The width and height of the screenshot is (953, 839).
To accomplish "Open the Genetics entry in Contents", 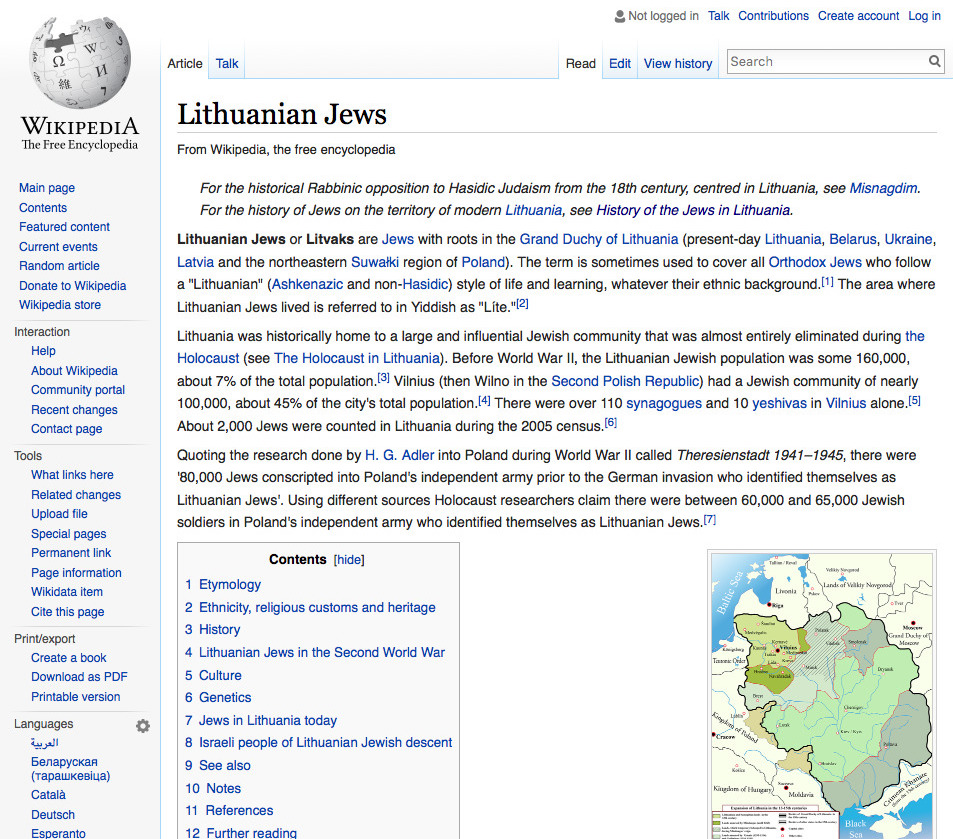I will 225,697.
